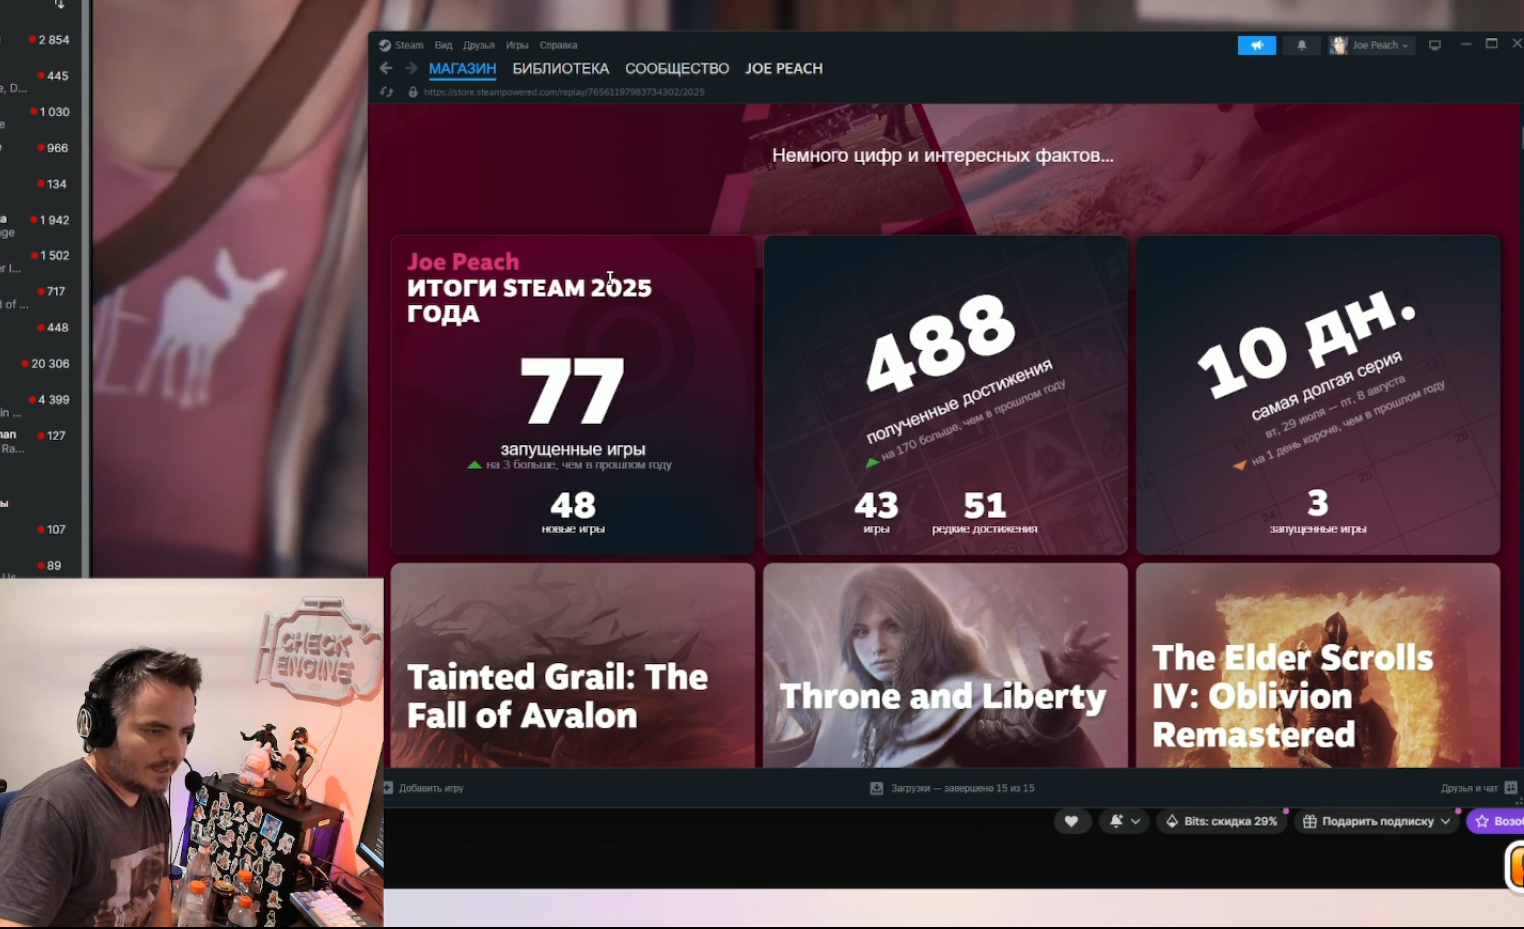Open the Tainted Grail: The Fall of Avalon card
The height and width of the screenshot is (929, 1524).
(573, 665)
